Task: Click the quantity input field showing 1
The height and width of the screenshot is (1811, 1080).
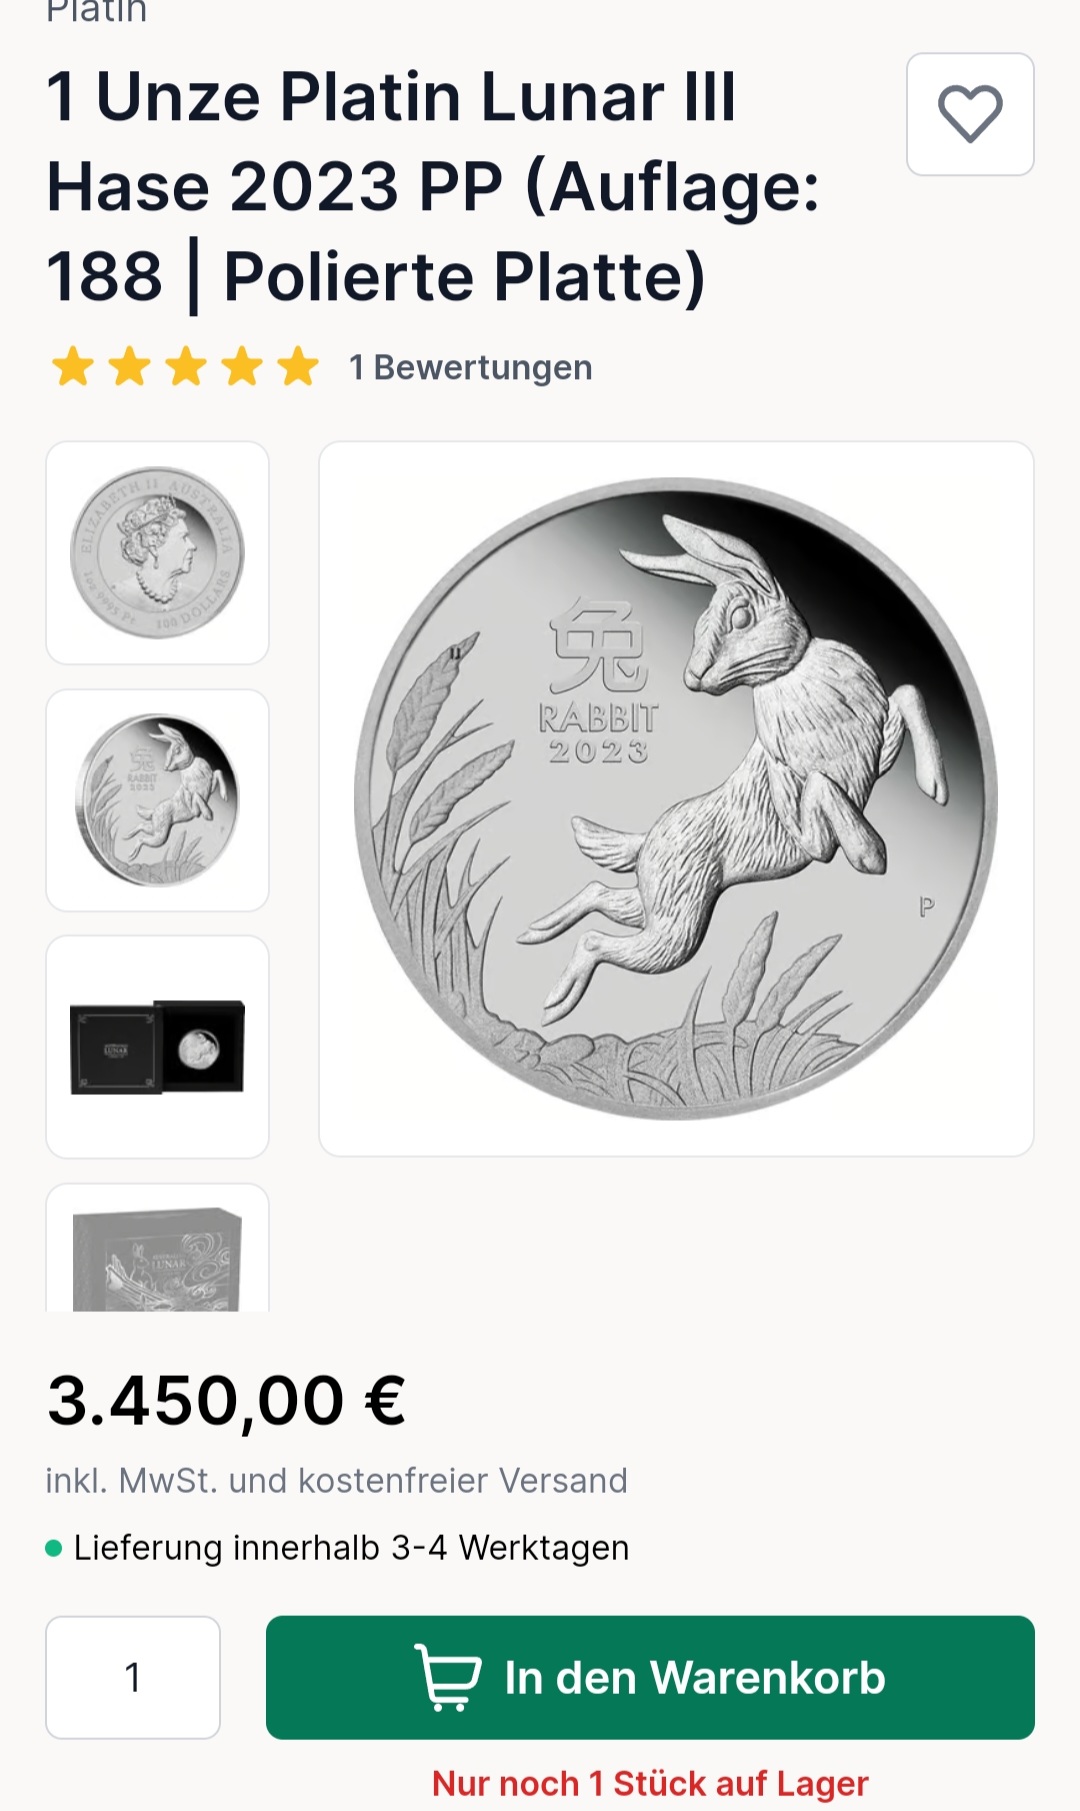Action: click(133, 1677)
